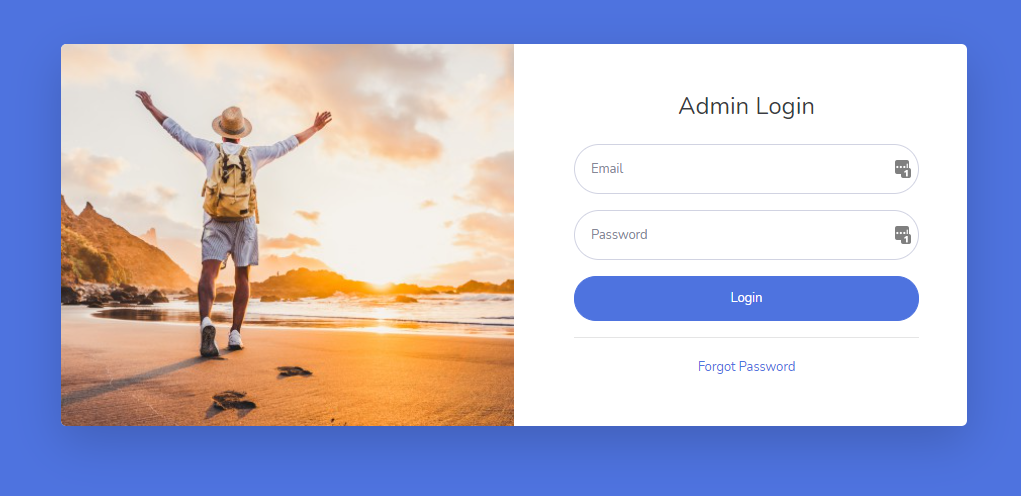This screenshot has height=496, width=1021.
Task: Click the white space under Forgot Password
Action: click(x=746, y=400)
